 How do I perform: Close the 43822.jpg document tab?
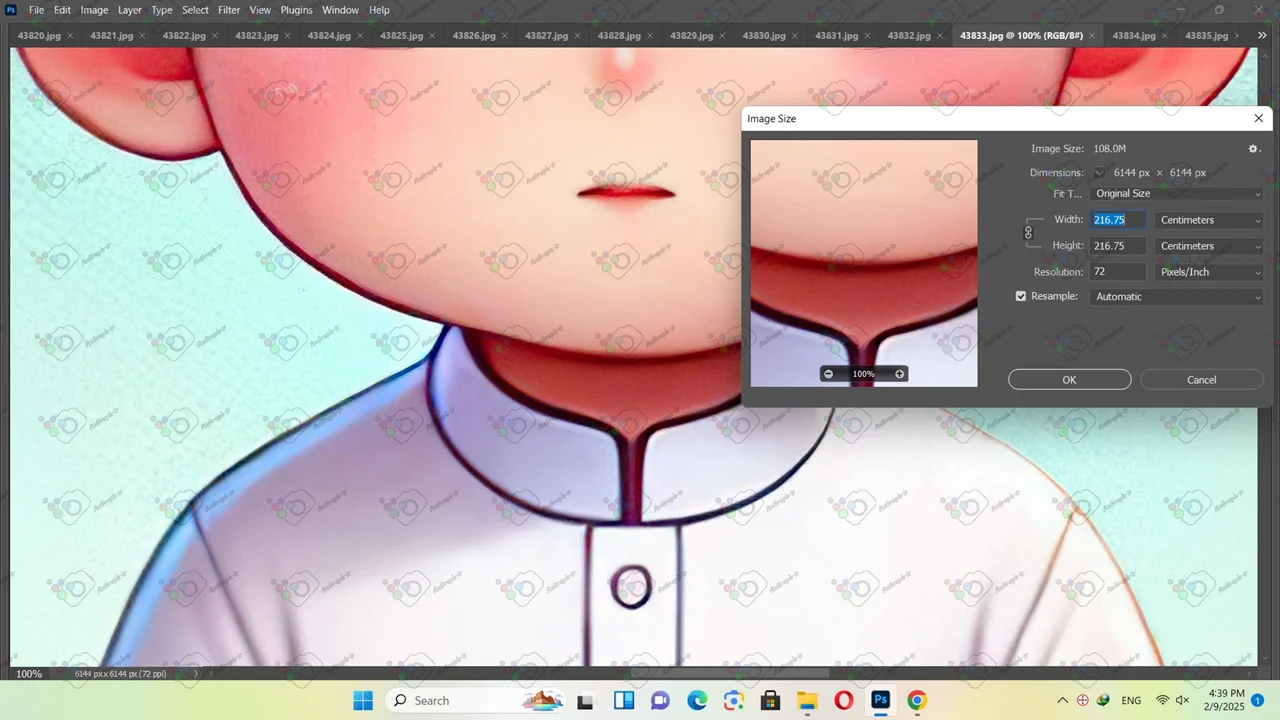214,36
